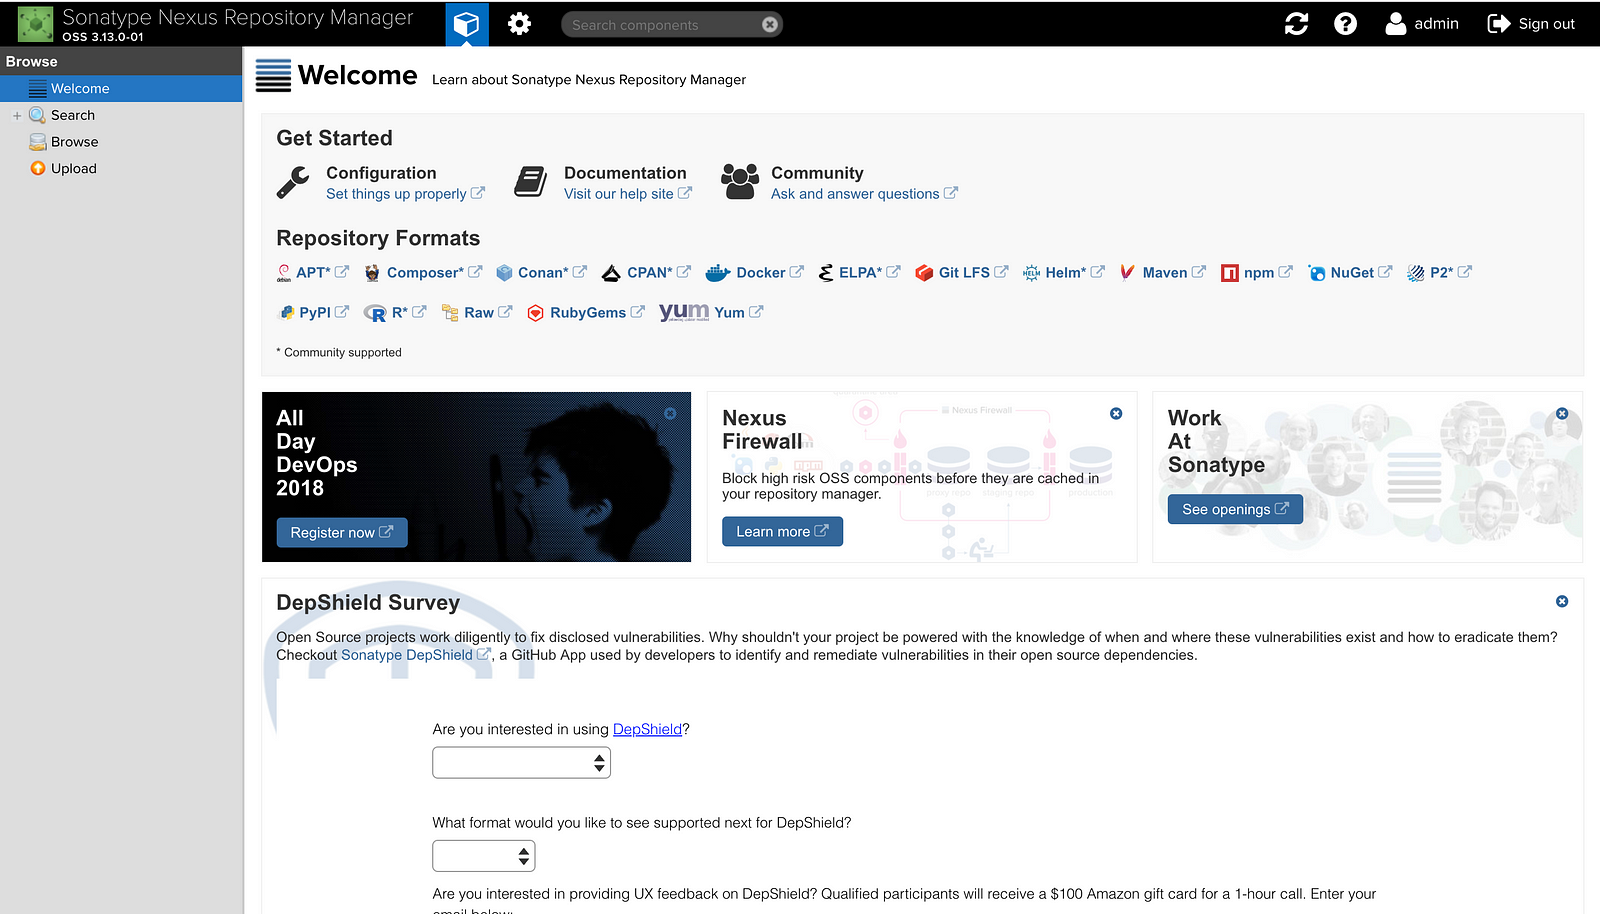Click the yum logo icon
Viewport: 1600px width, 914px height.
click(x=684, y=312)
